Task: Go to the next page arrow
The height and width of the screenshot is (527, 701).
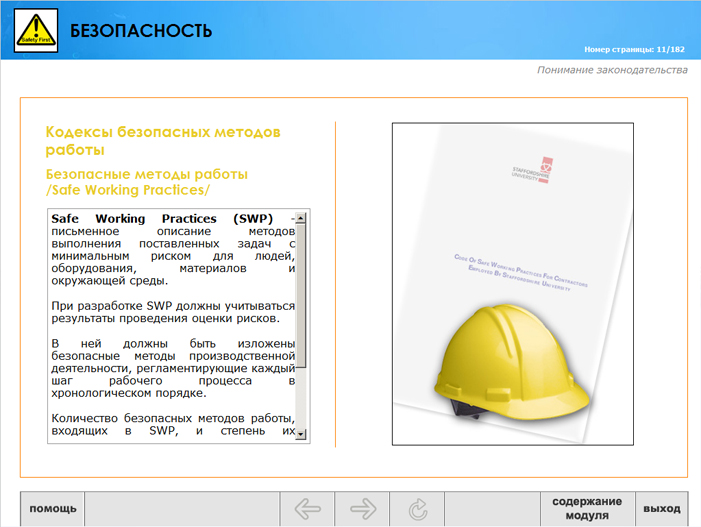Action: pos(362,509)
